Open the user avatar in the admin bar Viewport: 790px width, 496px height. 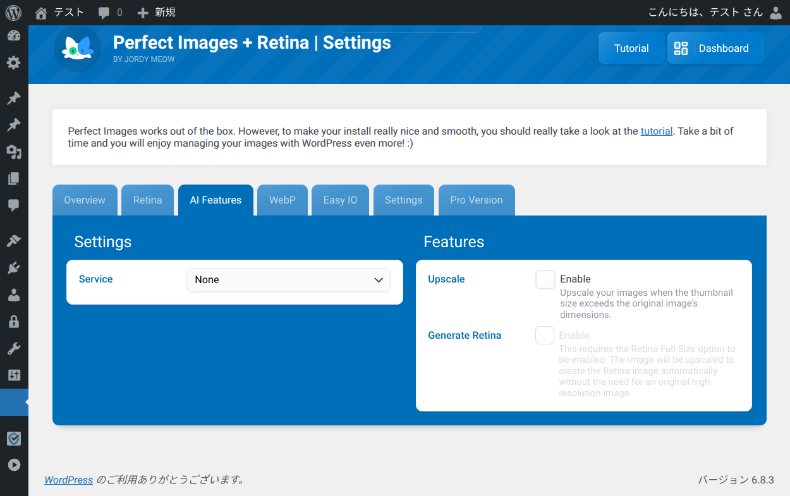click(x=776, y=13)
